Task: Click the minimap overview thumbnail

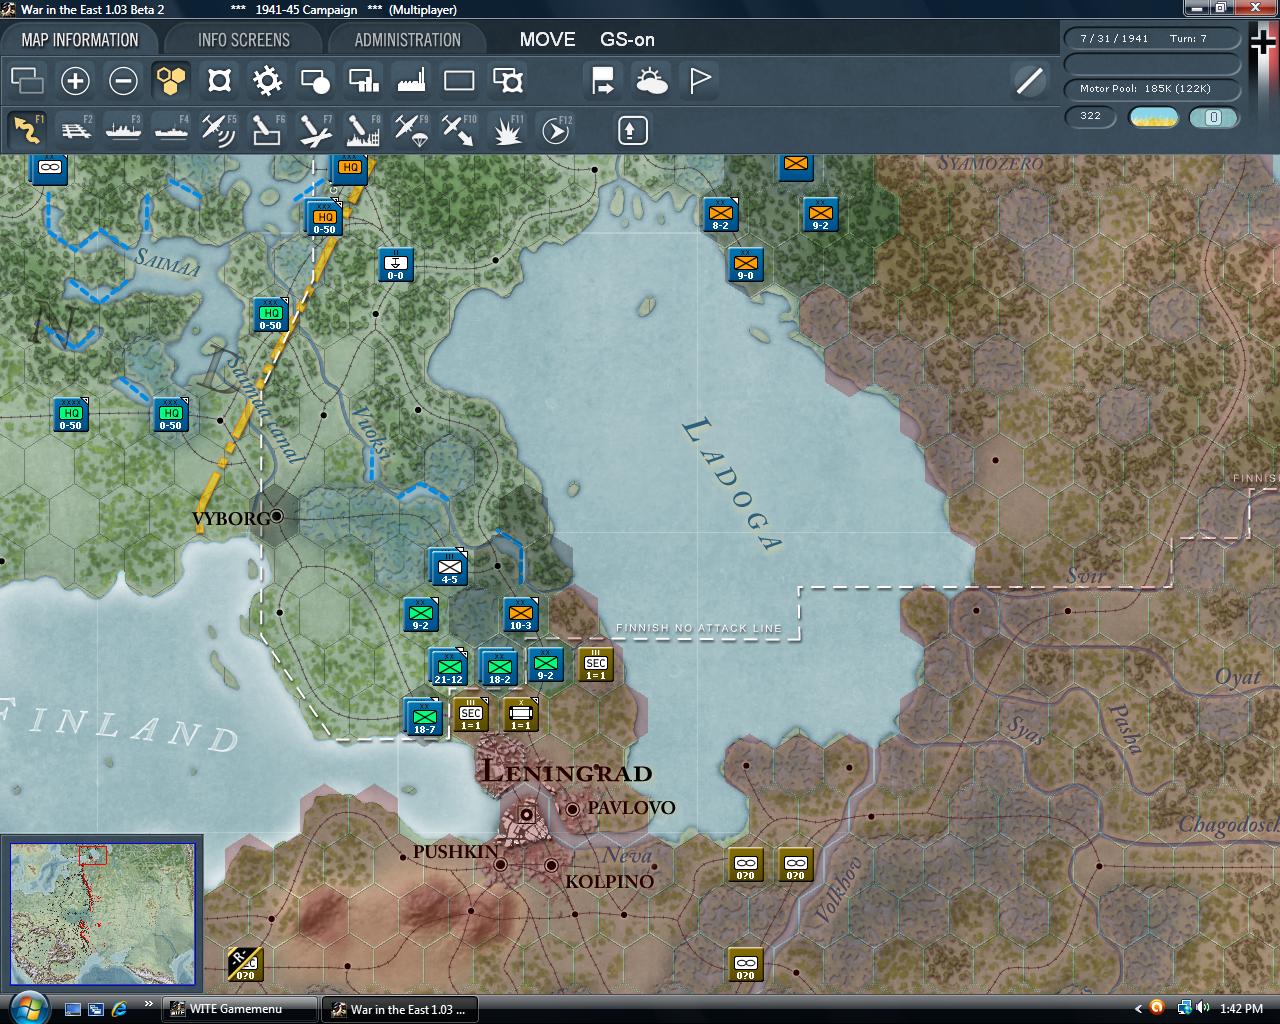Action: [x=102, y=914]
